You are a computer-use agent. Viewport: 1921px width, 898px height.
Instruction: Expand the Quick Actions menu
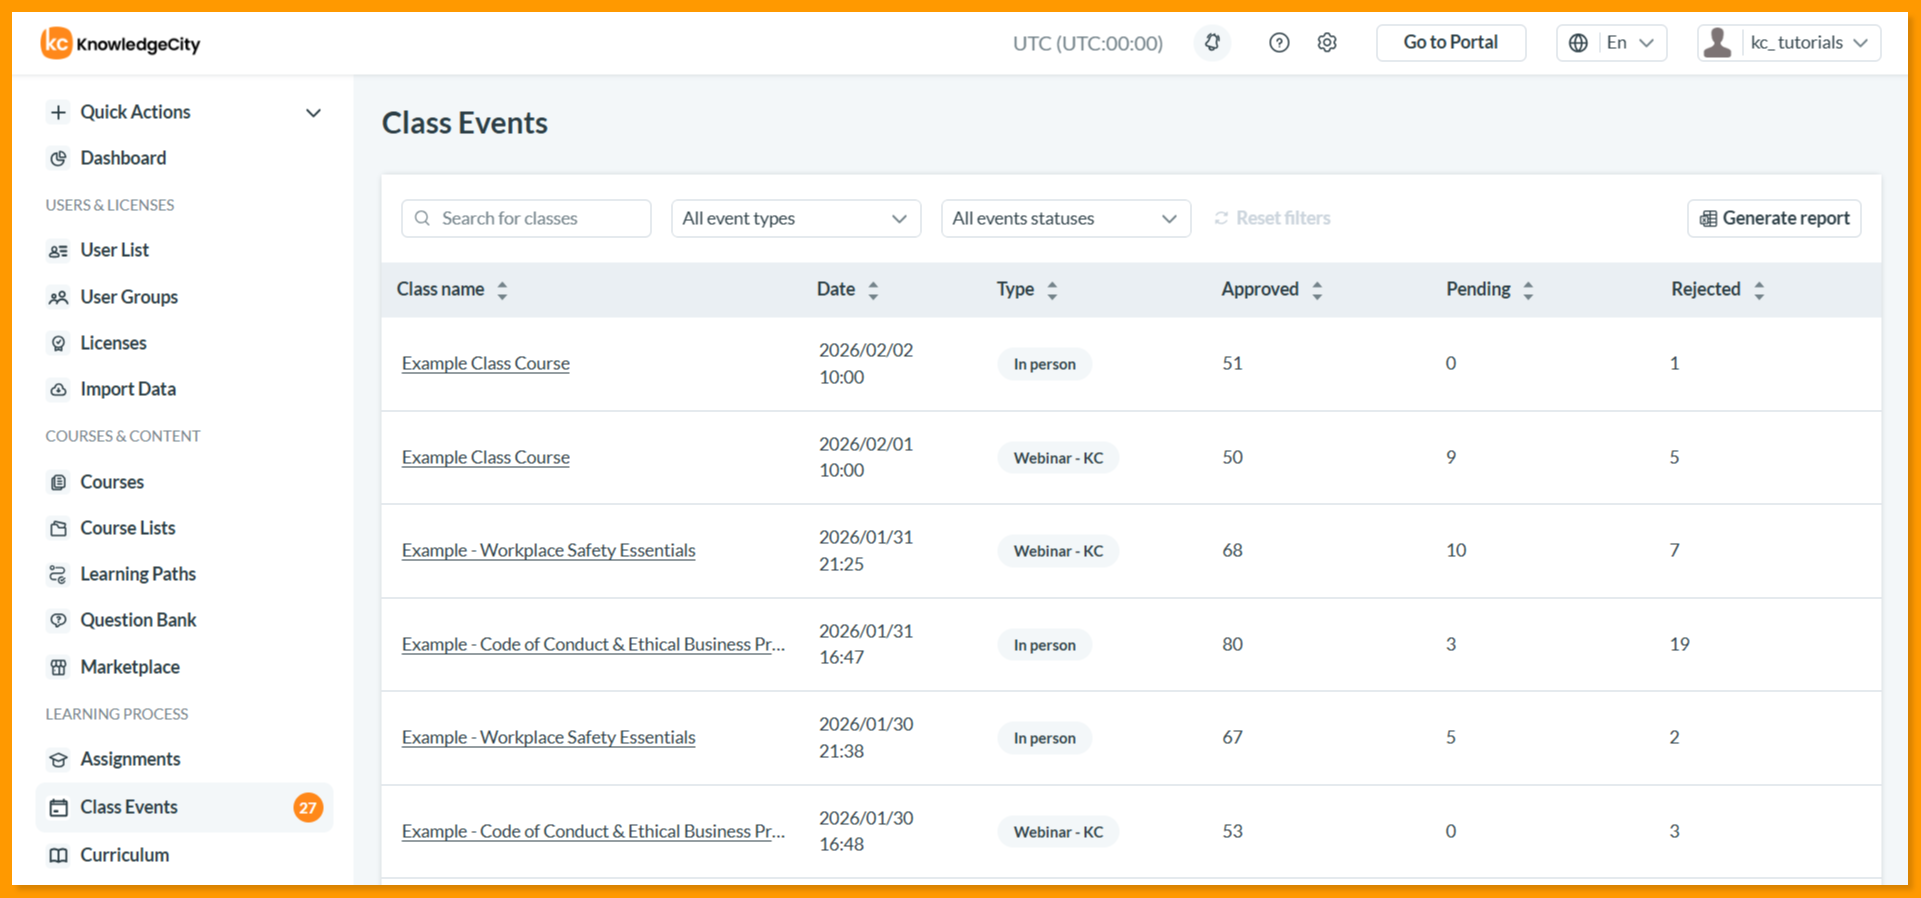click(x=185, y=112)
